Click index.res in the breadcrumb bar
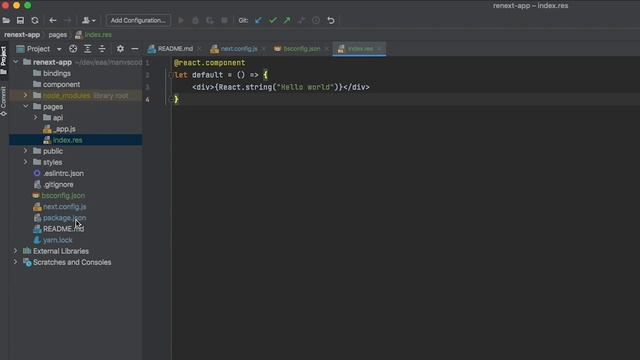Screen dimensions: 640x360 tap(93, 35)
